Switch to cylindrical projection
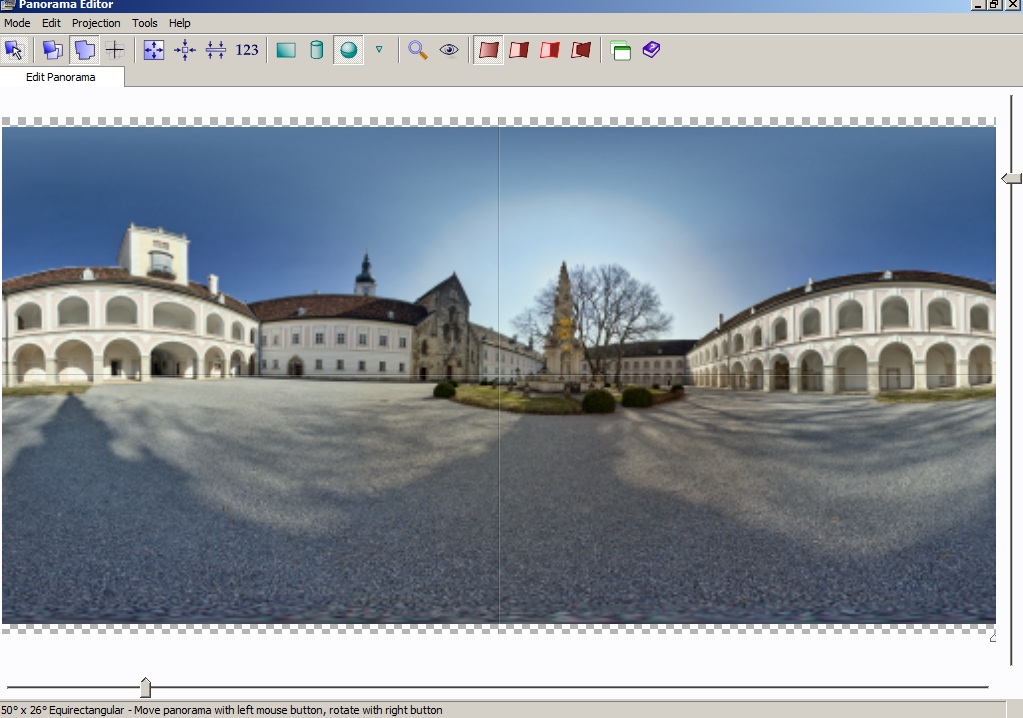 316,49
